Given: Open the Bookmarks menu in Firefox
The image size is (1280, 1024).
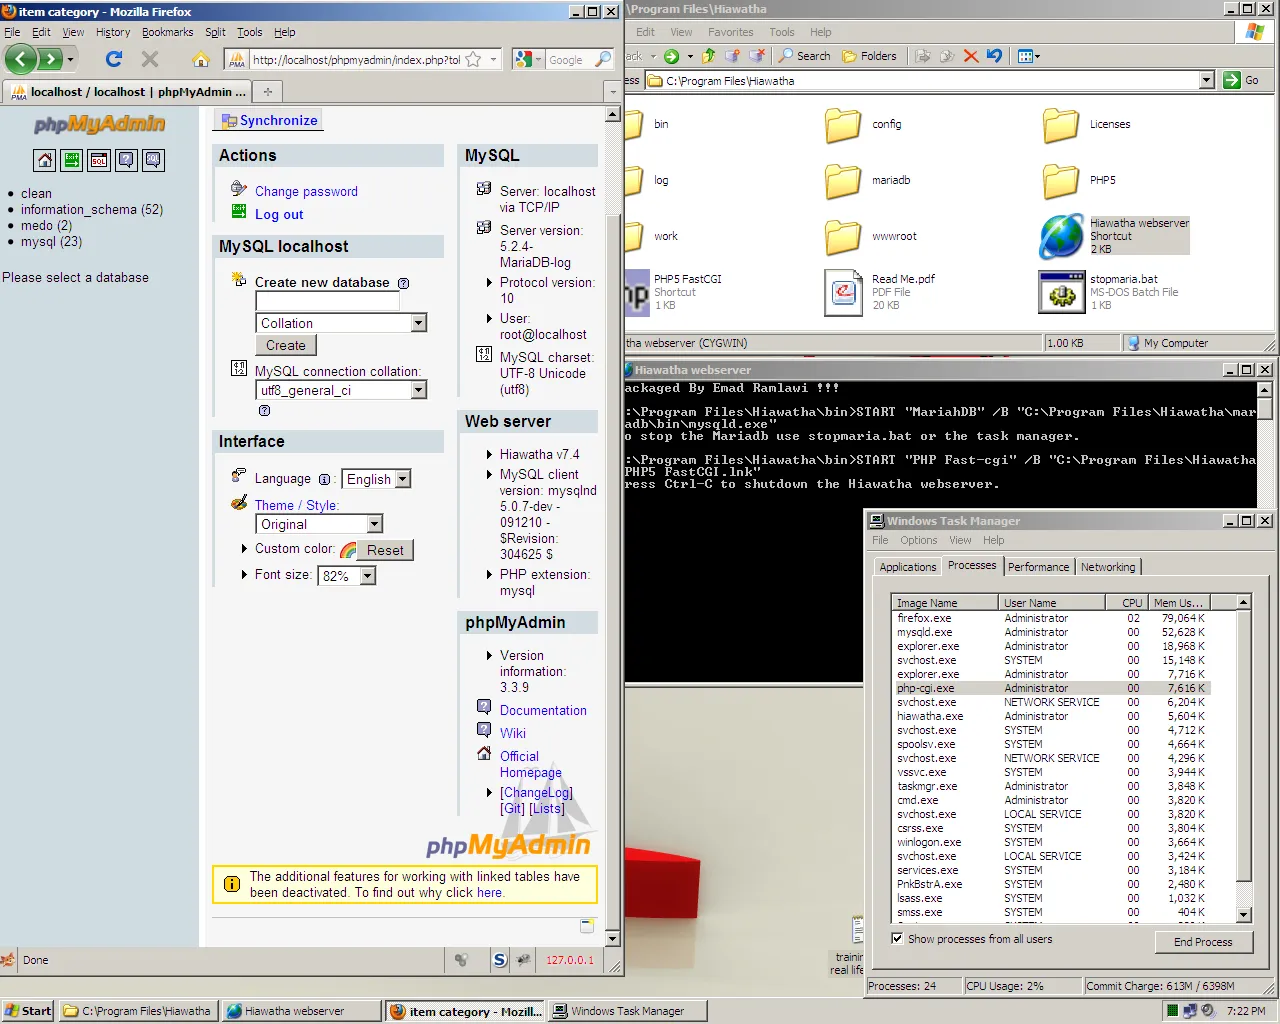Looking at the screenshot, I should click(167, 32).
